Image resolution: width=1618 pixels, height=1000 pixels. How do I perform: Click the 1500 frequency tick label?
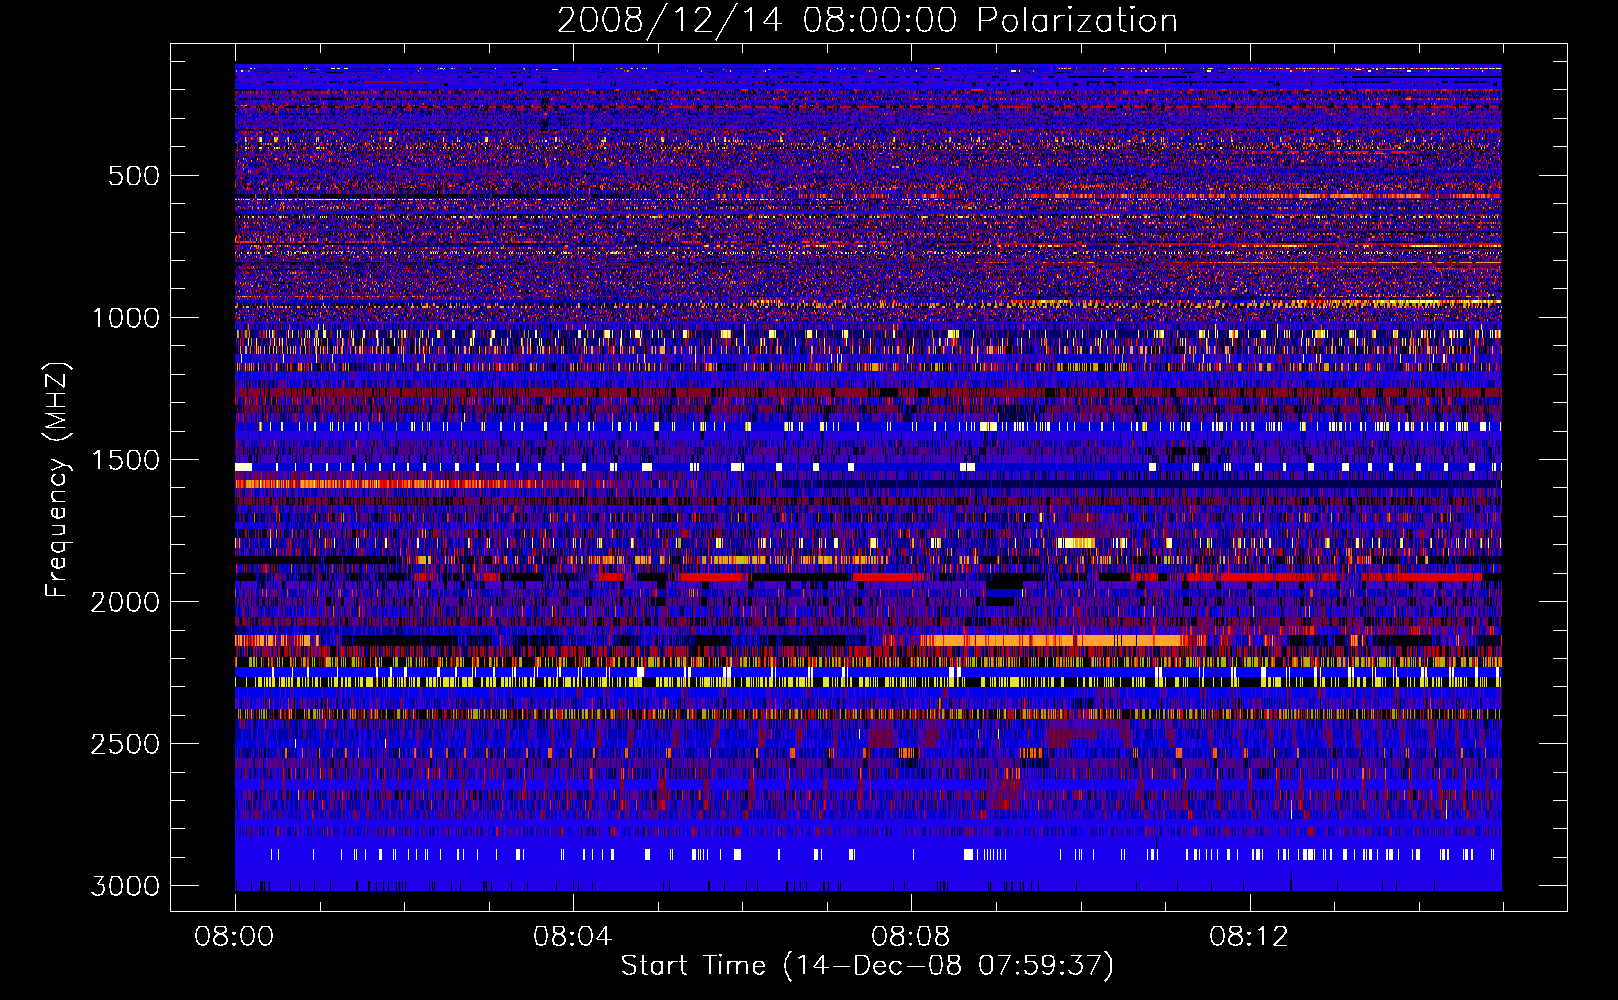click(x=126, y=460)
